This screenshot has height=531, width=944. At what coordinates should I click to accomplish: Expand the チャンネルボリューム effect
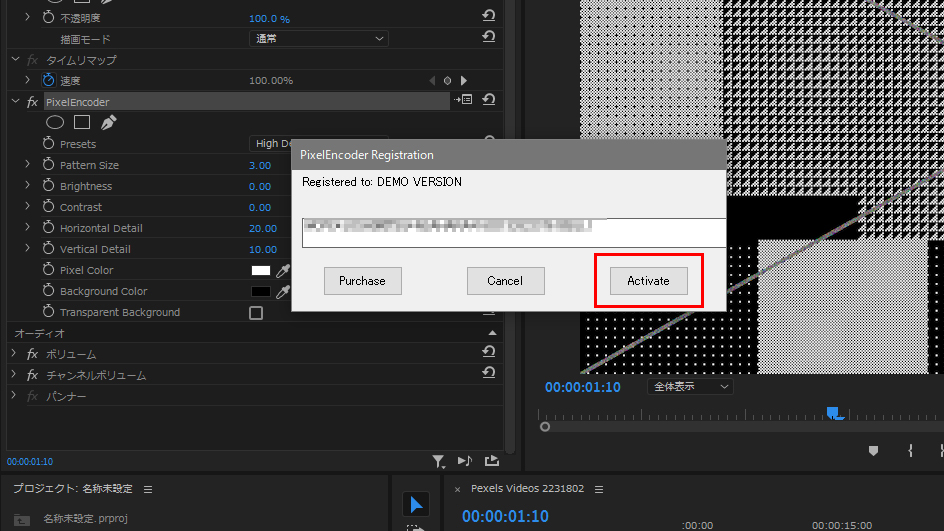pos(14,374)
